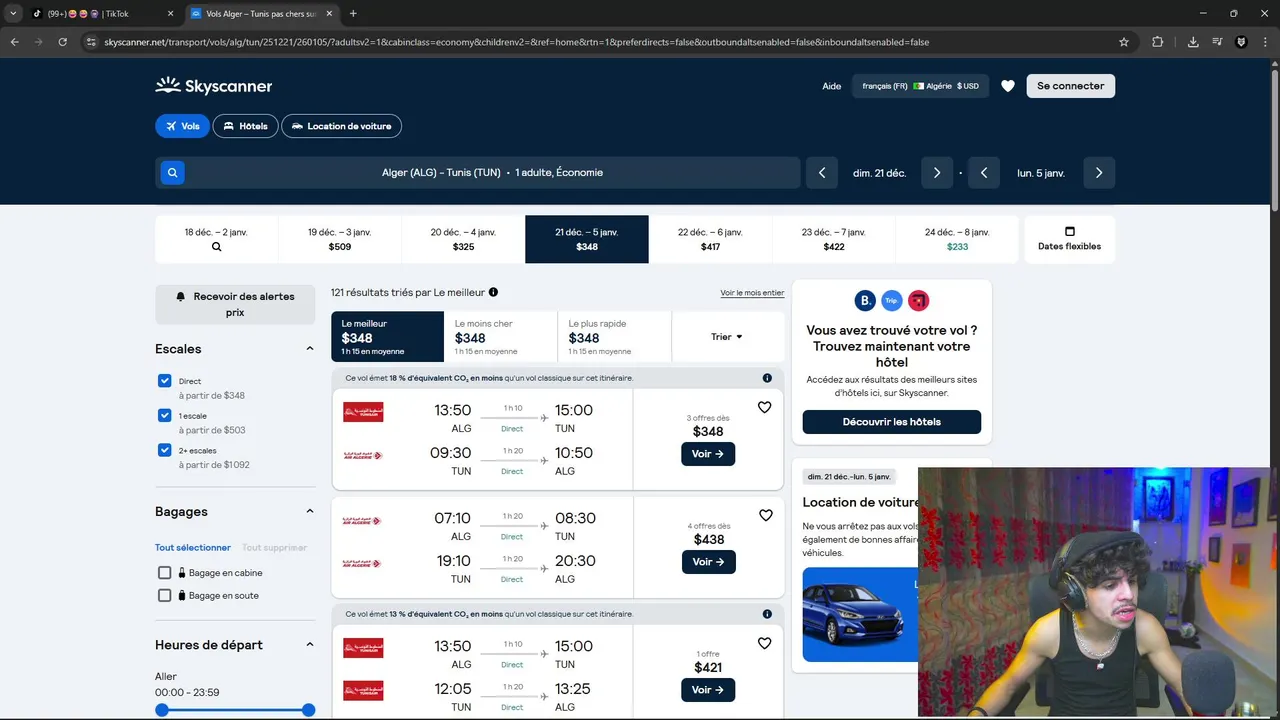Open the tab search dropdown in browser
The width and height of the screenshot is (1280, 720).
(13, 14)
